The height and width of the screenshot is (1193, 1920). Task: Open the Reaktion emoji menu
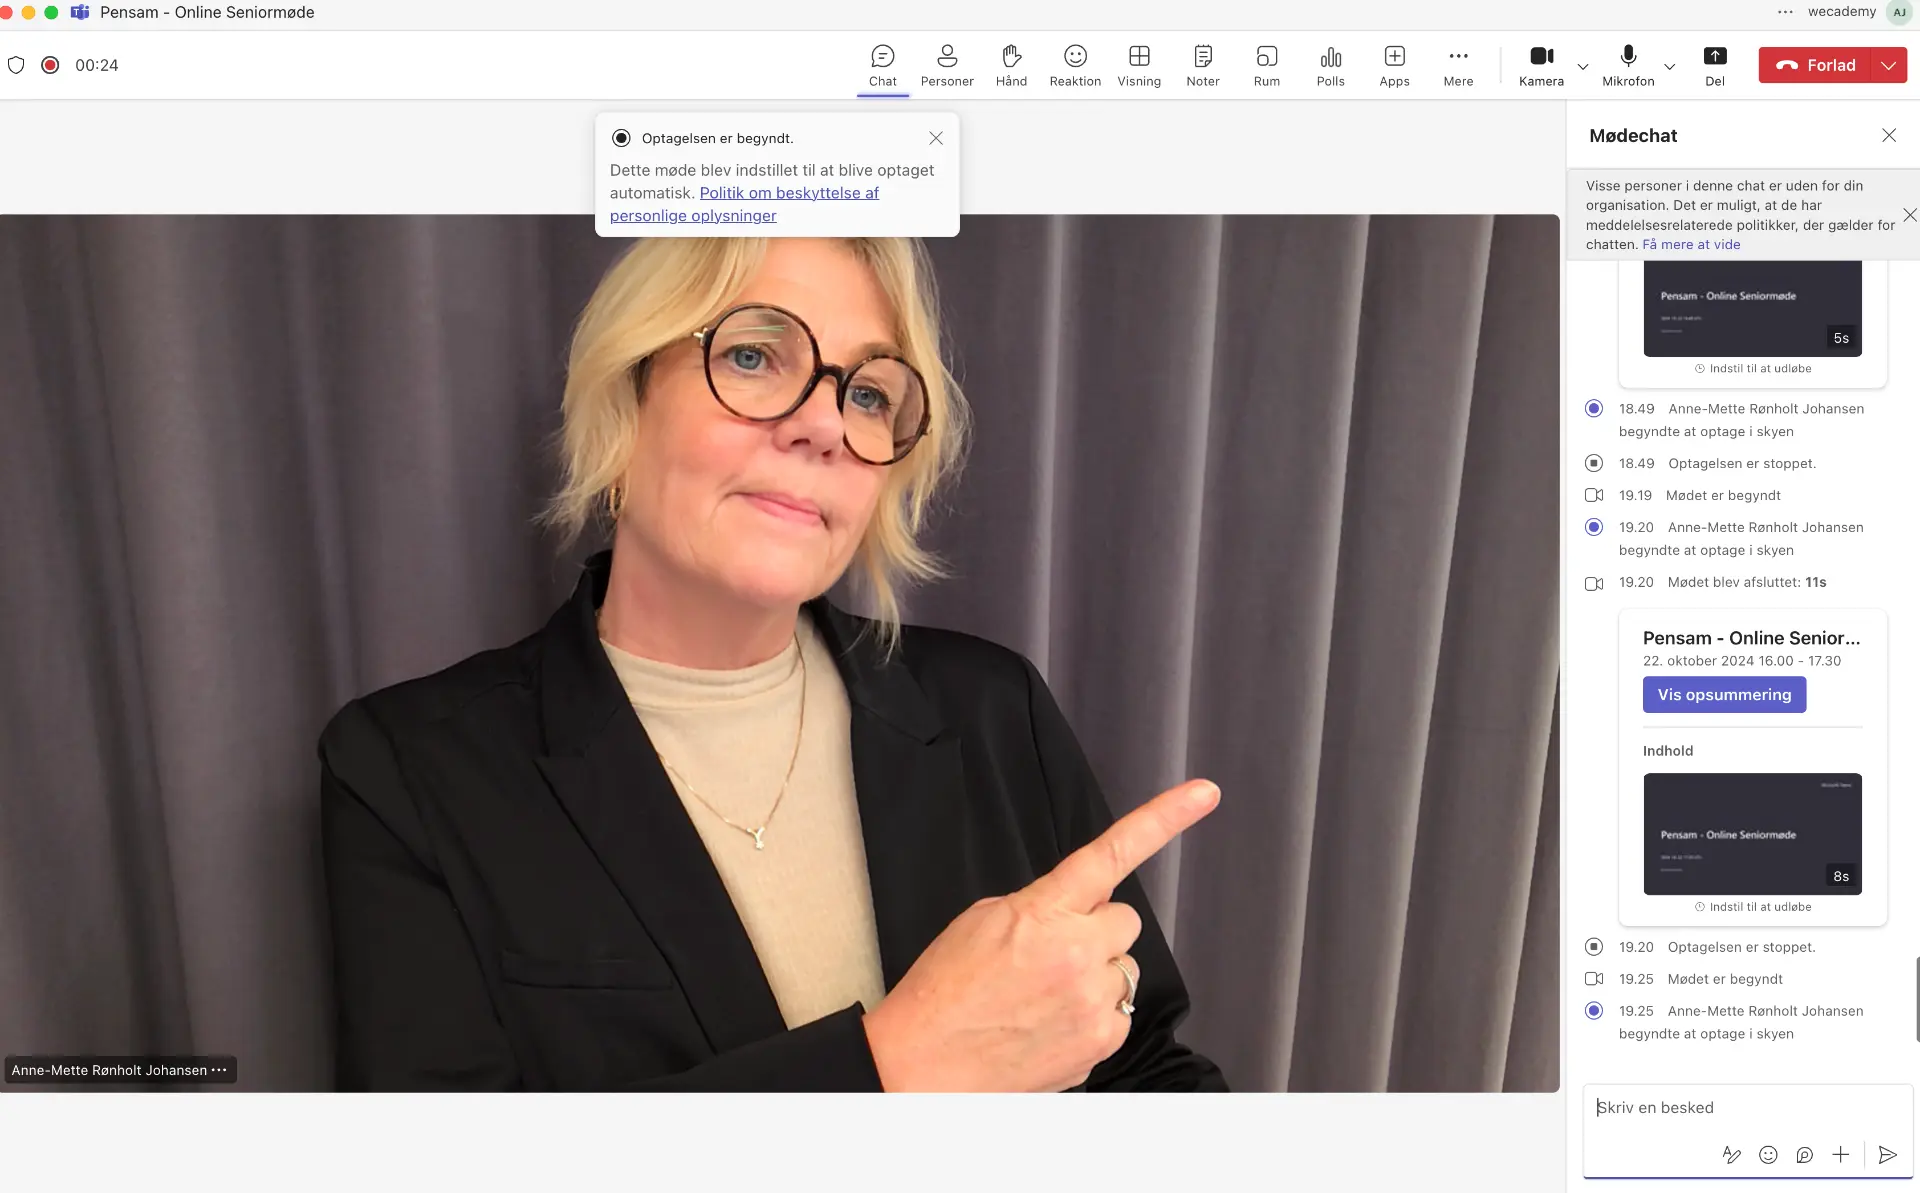[1075, 66]
